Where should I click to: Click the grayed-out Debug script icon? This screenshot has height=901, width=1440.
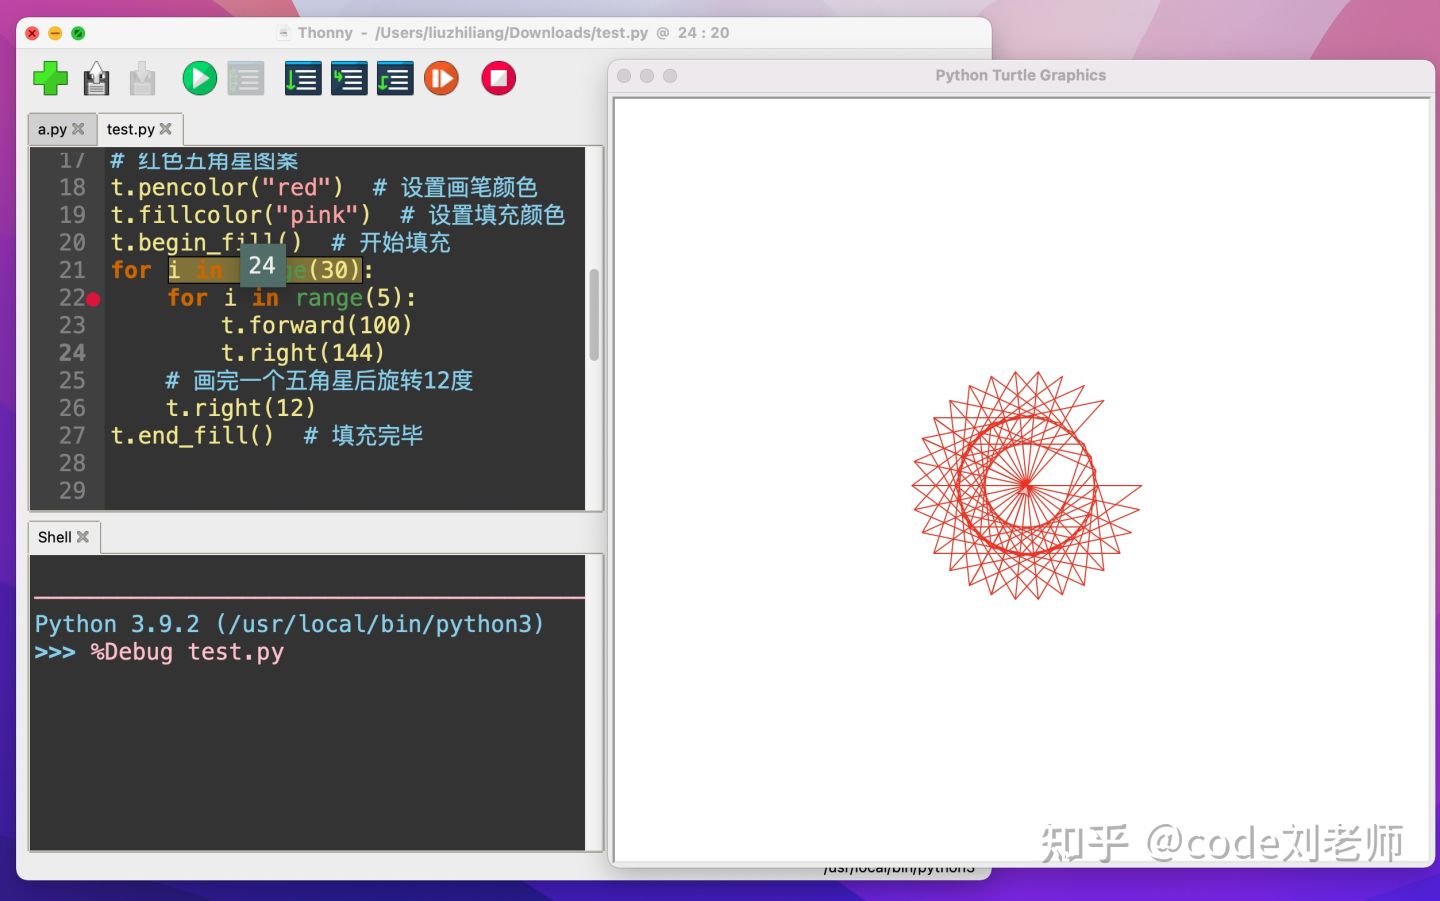(x=245, y=78)
